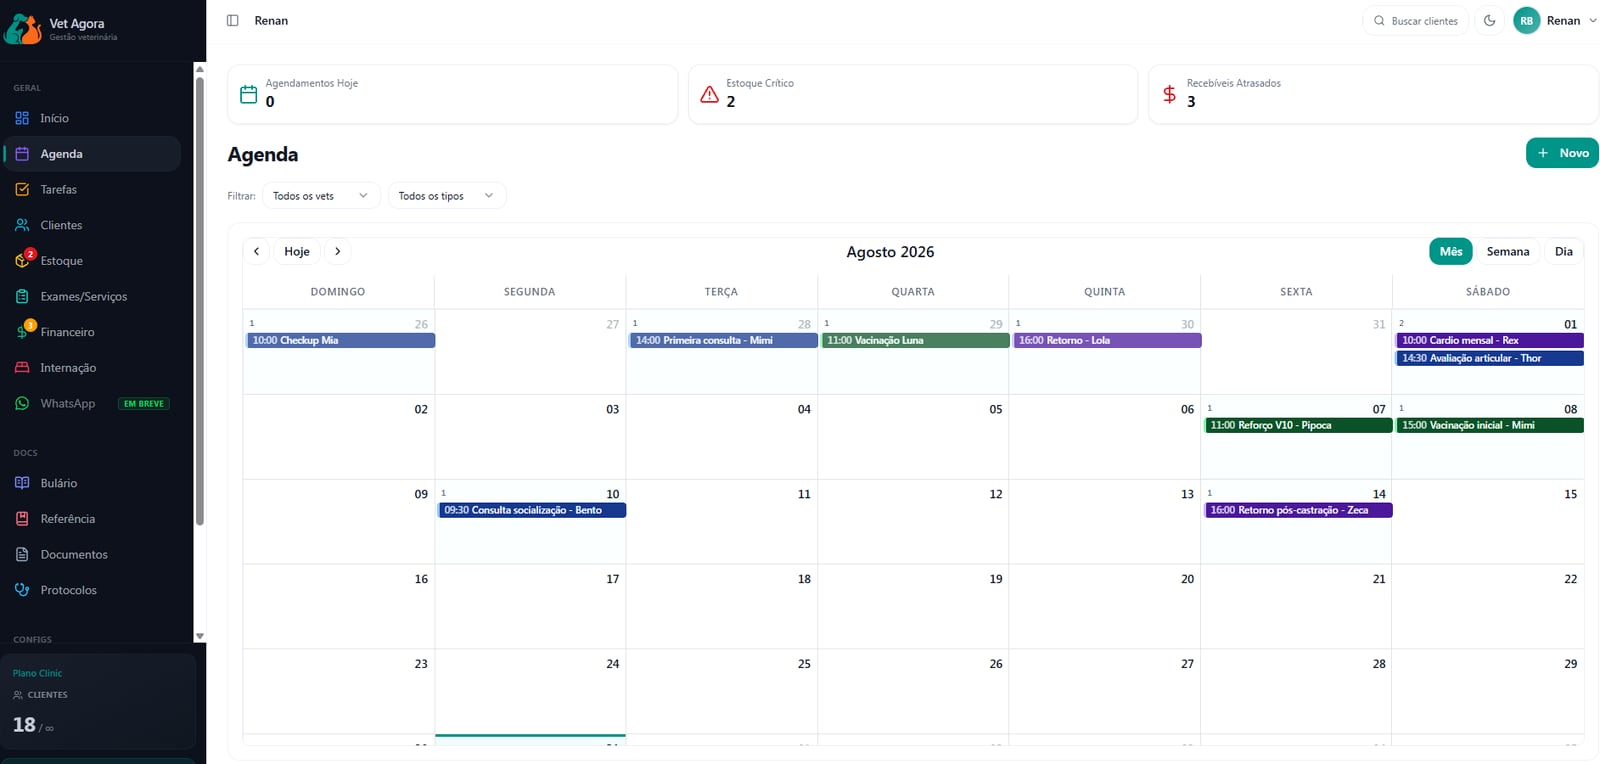This screenshot has height=764, width=1600.
Task: Open Estoque in the sidebar menu
Action: click(92, 260)
